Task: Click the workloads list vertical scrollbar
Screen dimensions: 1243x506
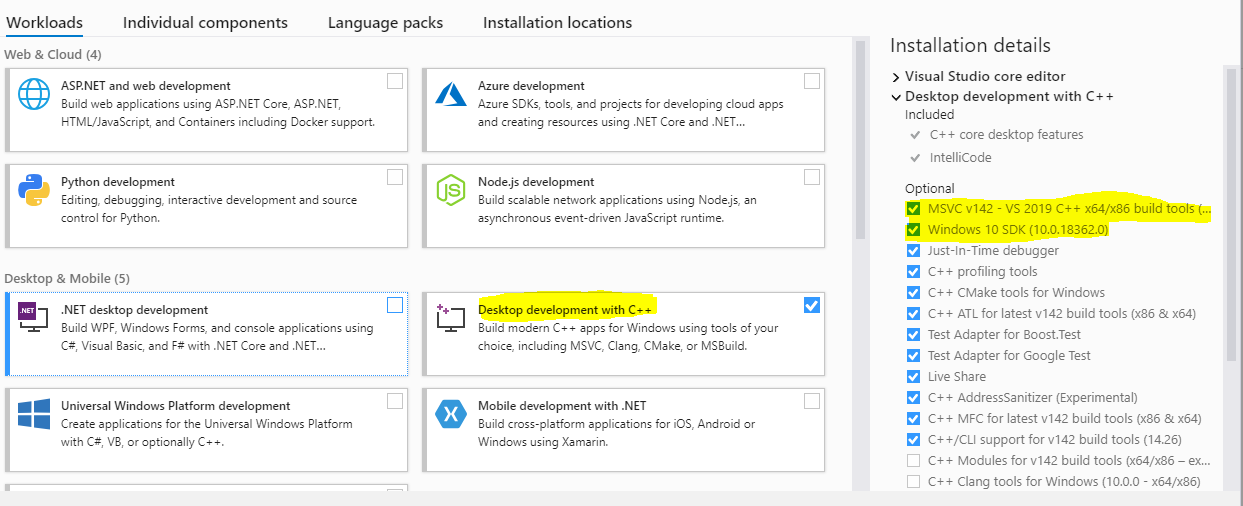Action: (860, 140)
